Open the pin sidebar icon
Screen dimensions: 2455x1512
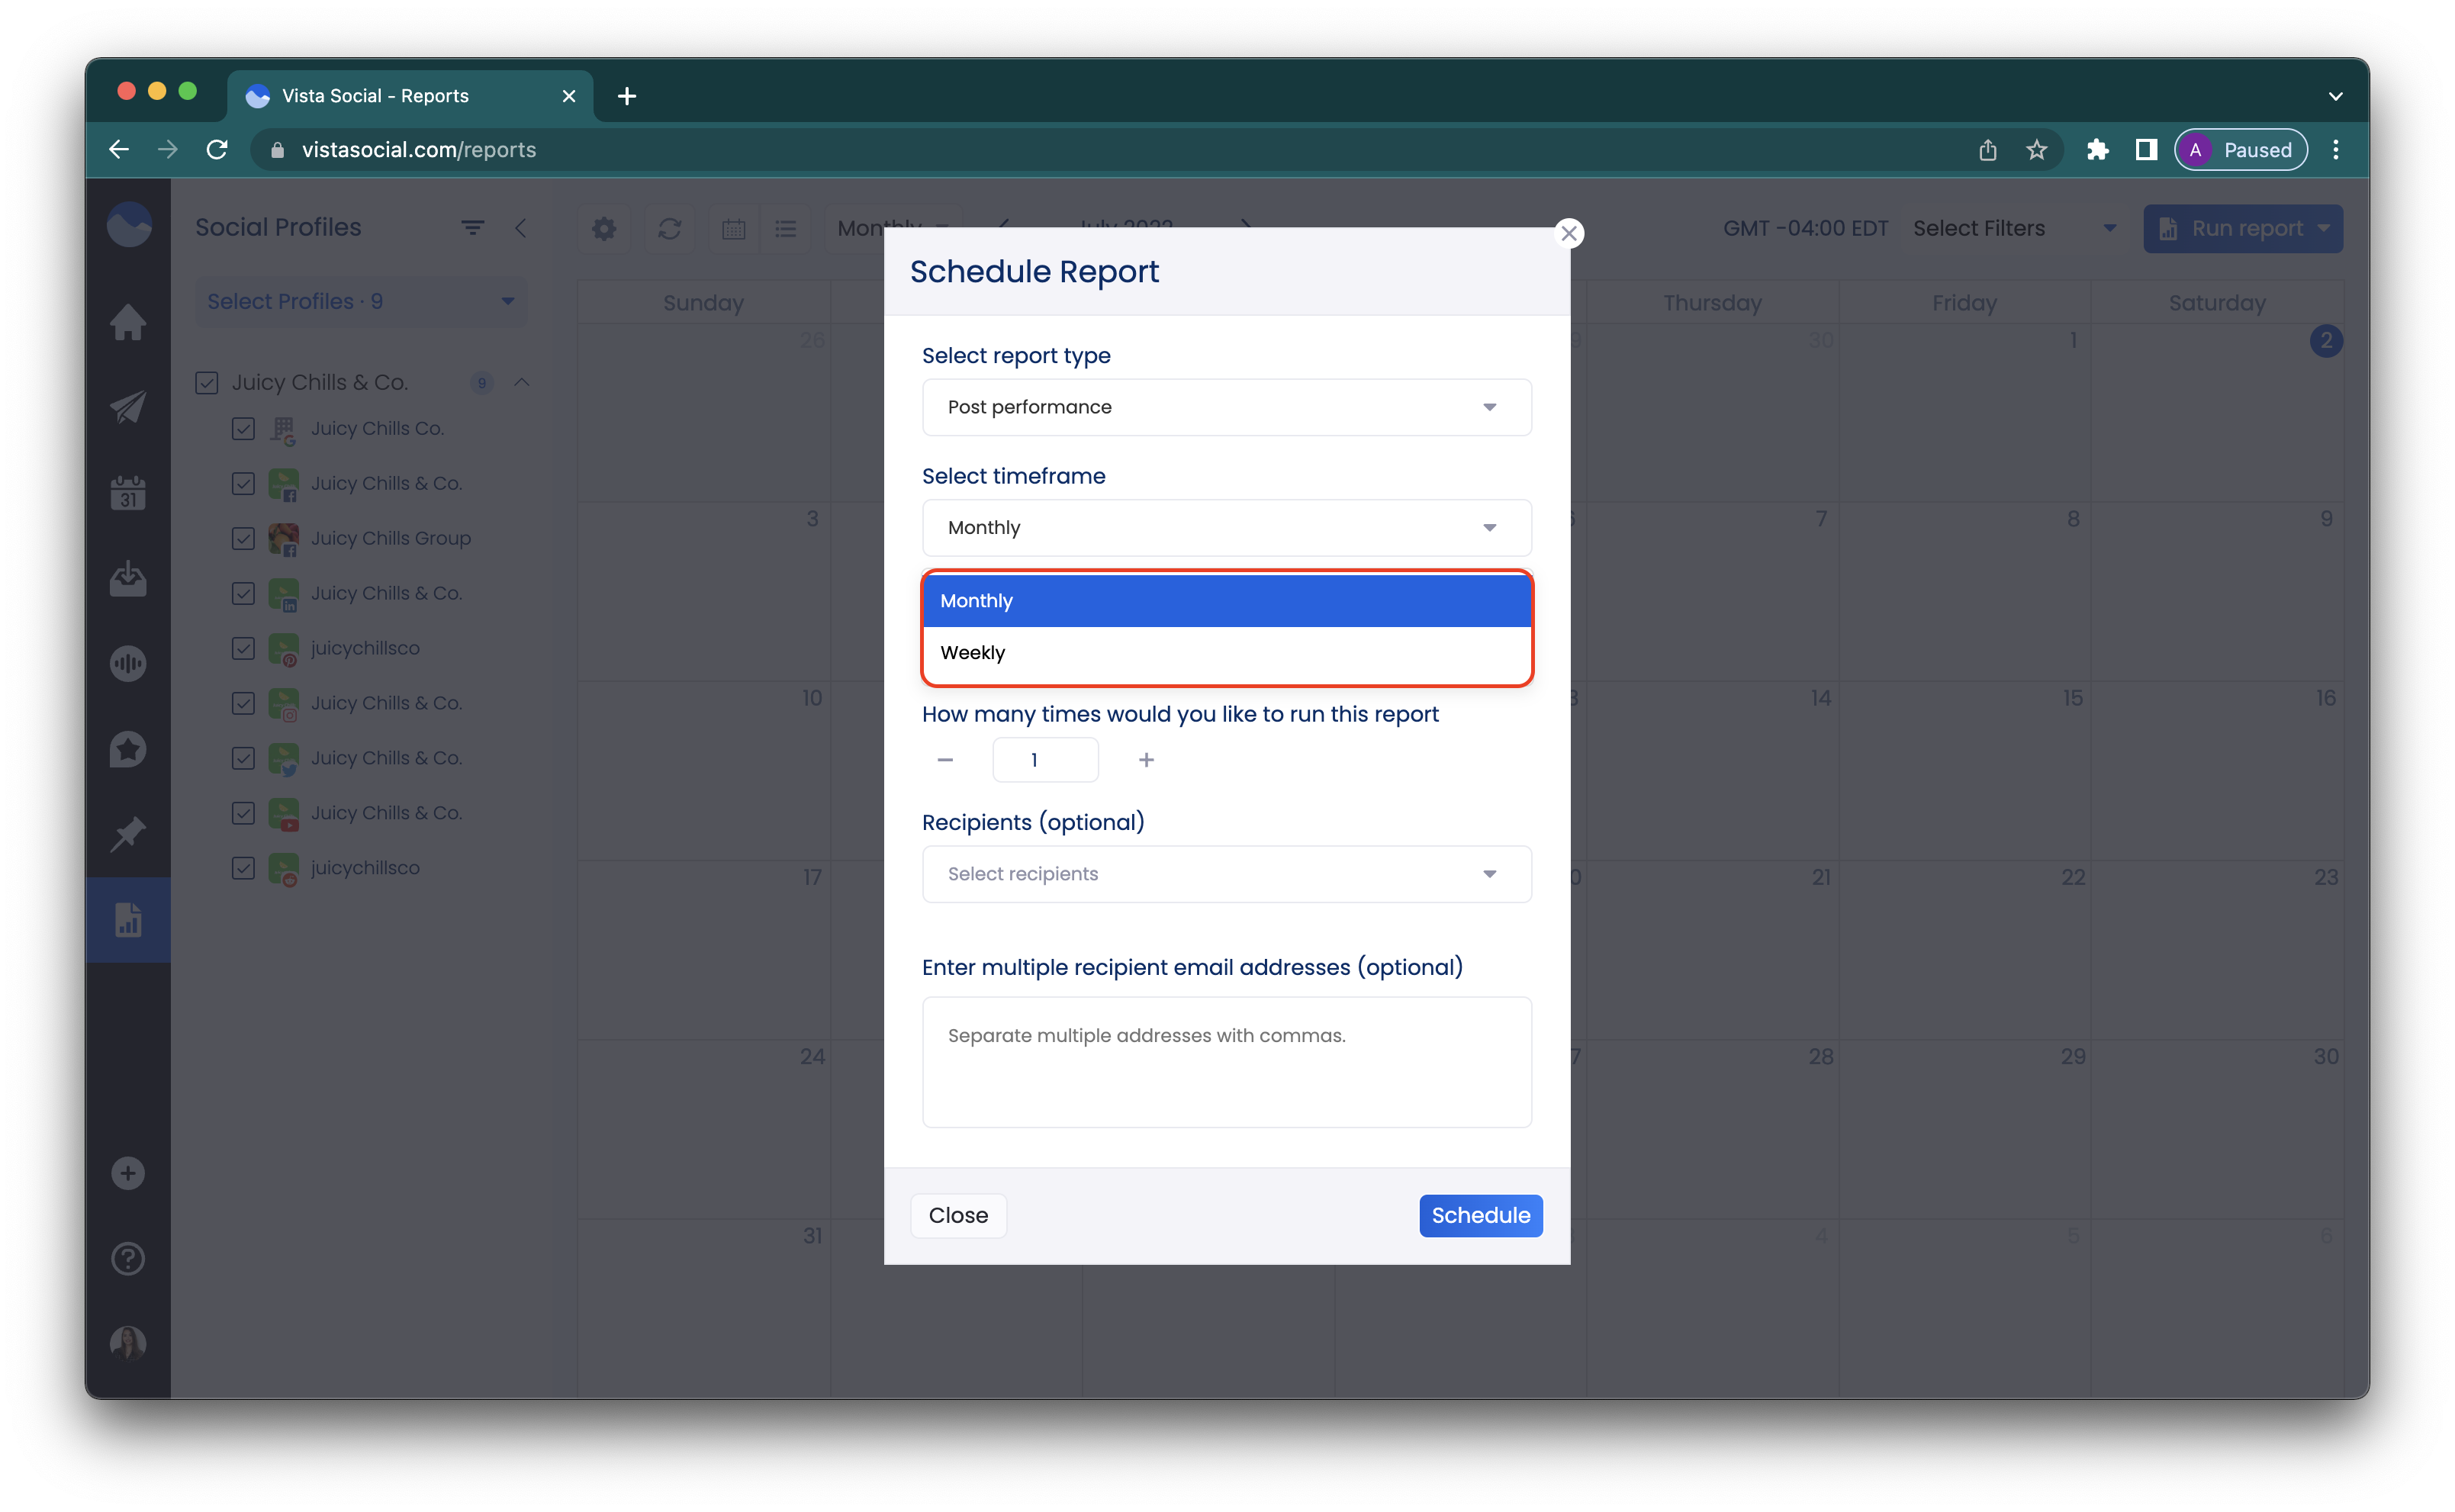tap(128, 834)
